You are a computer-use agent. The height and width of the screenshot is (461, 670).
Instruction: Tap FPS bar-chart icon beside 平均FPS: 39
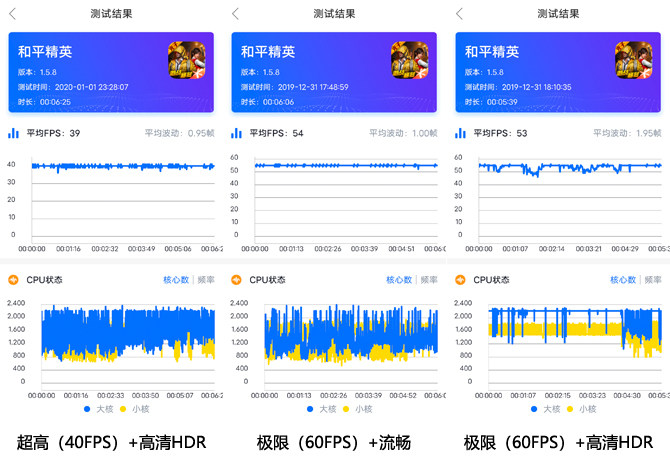click(x=14, y=133)
